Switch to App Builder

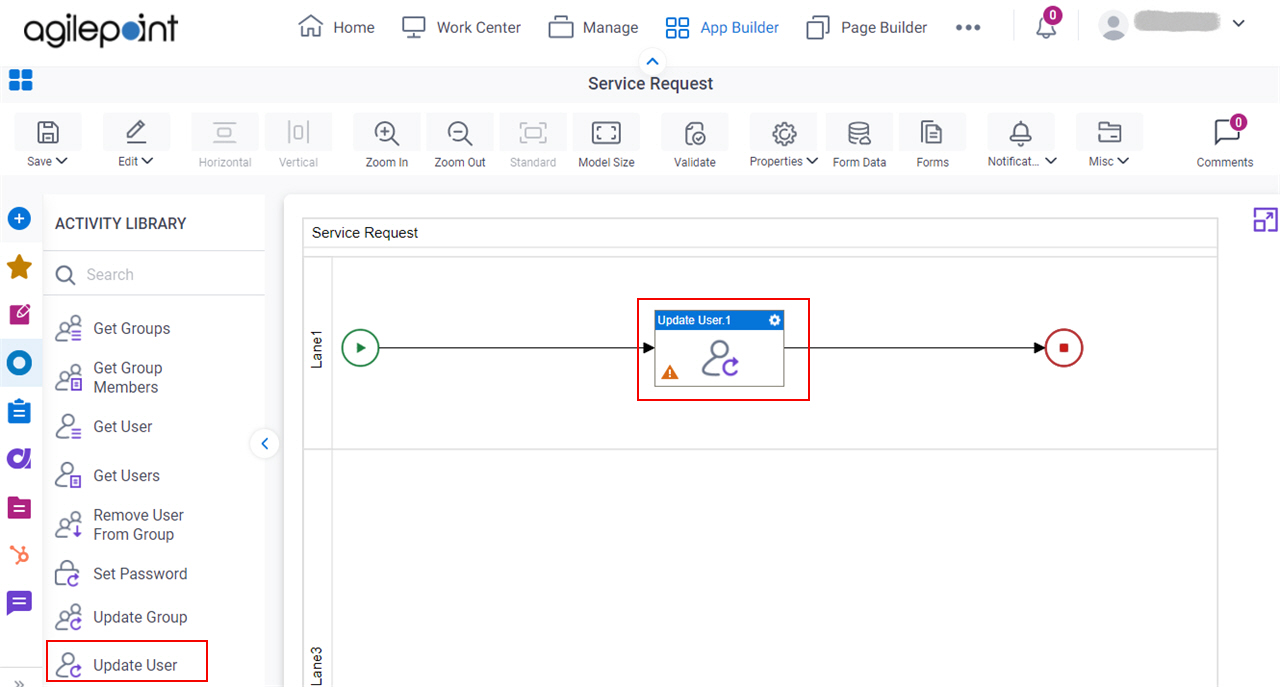pos(722,27)
